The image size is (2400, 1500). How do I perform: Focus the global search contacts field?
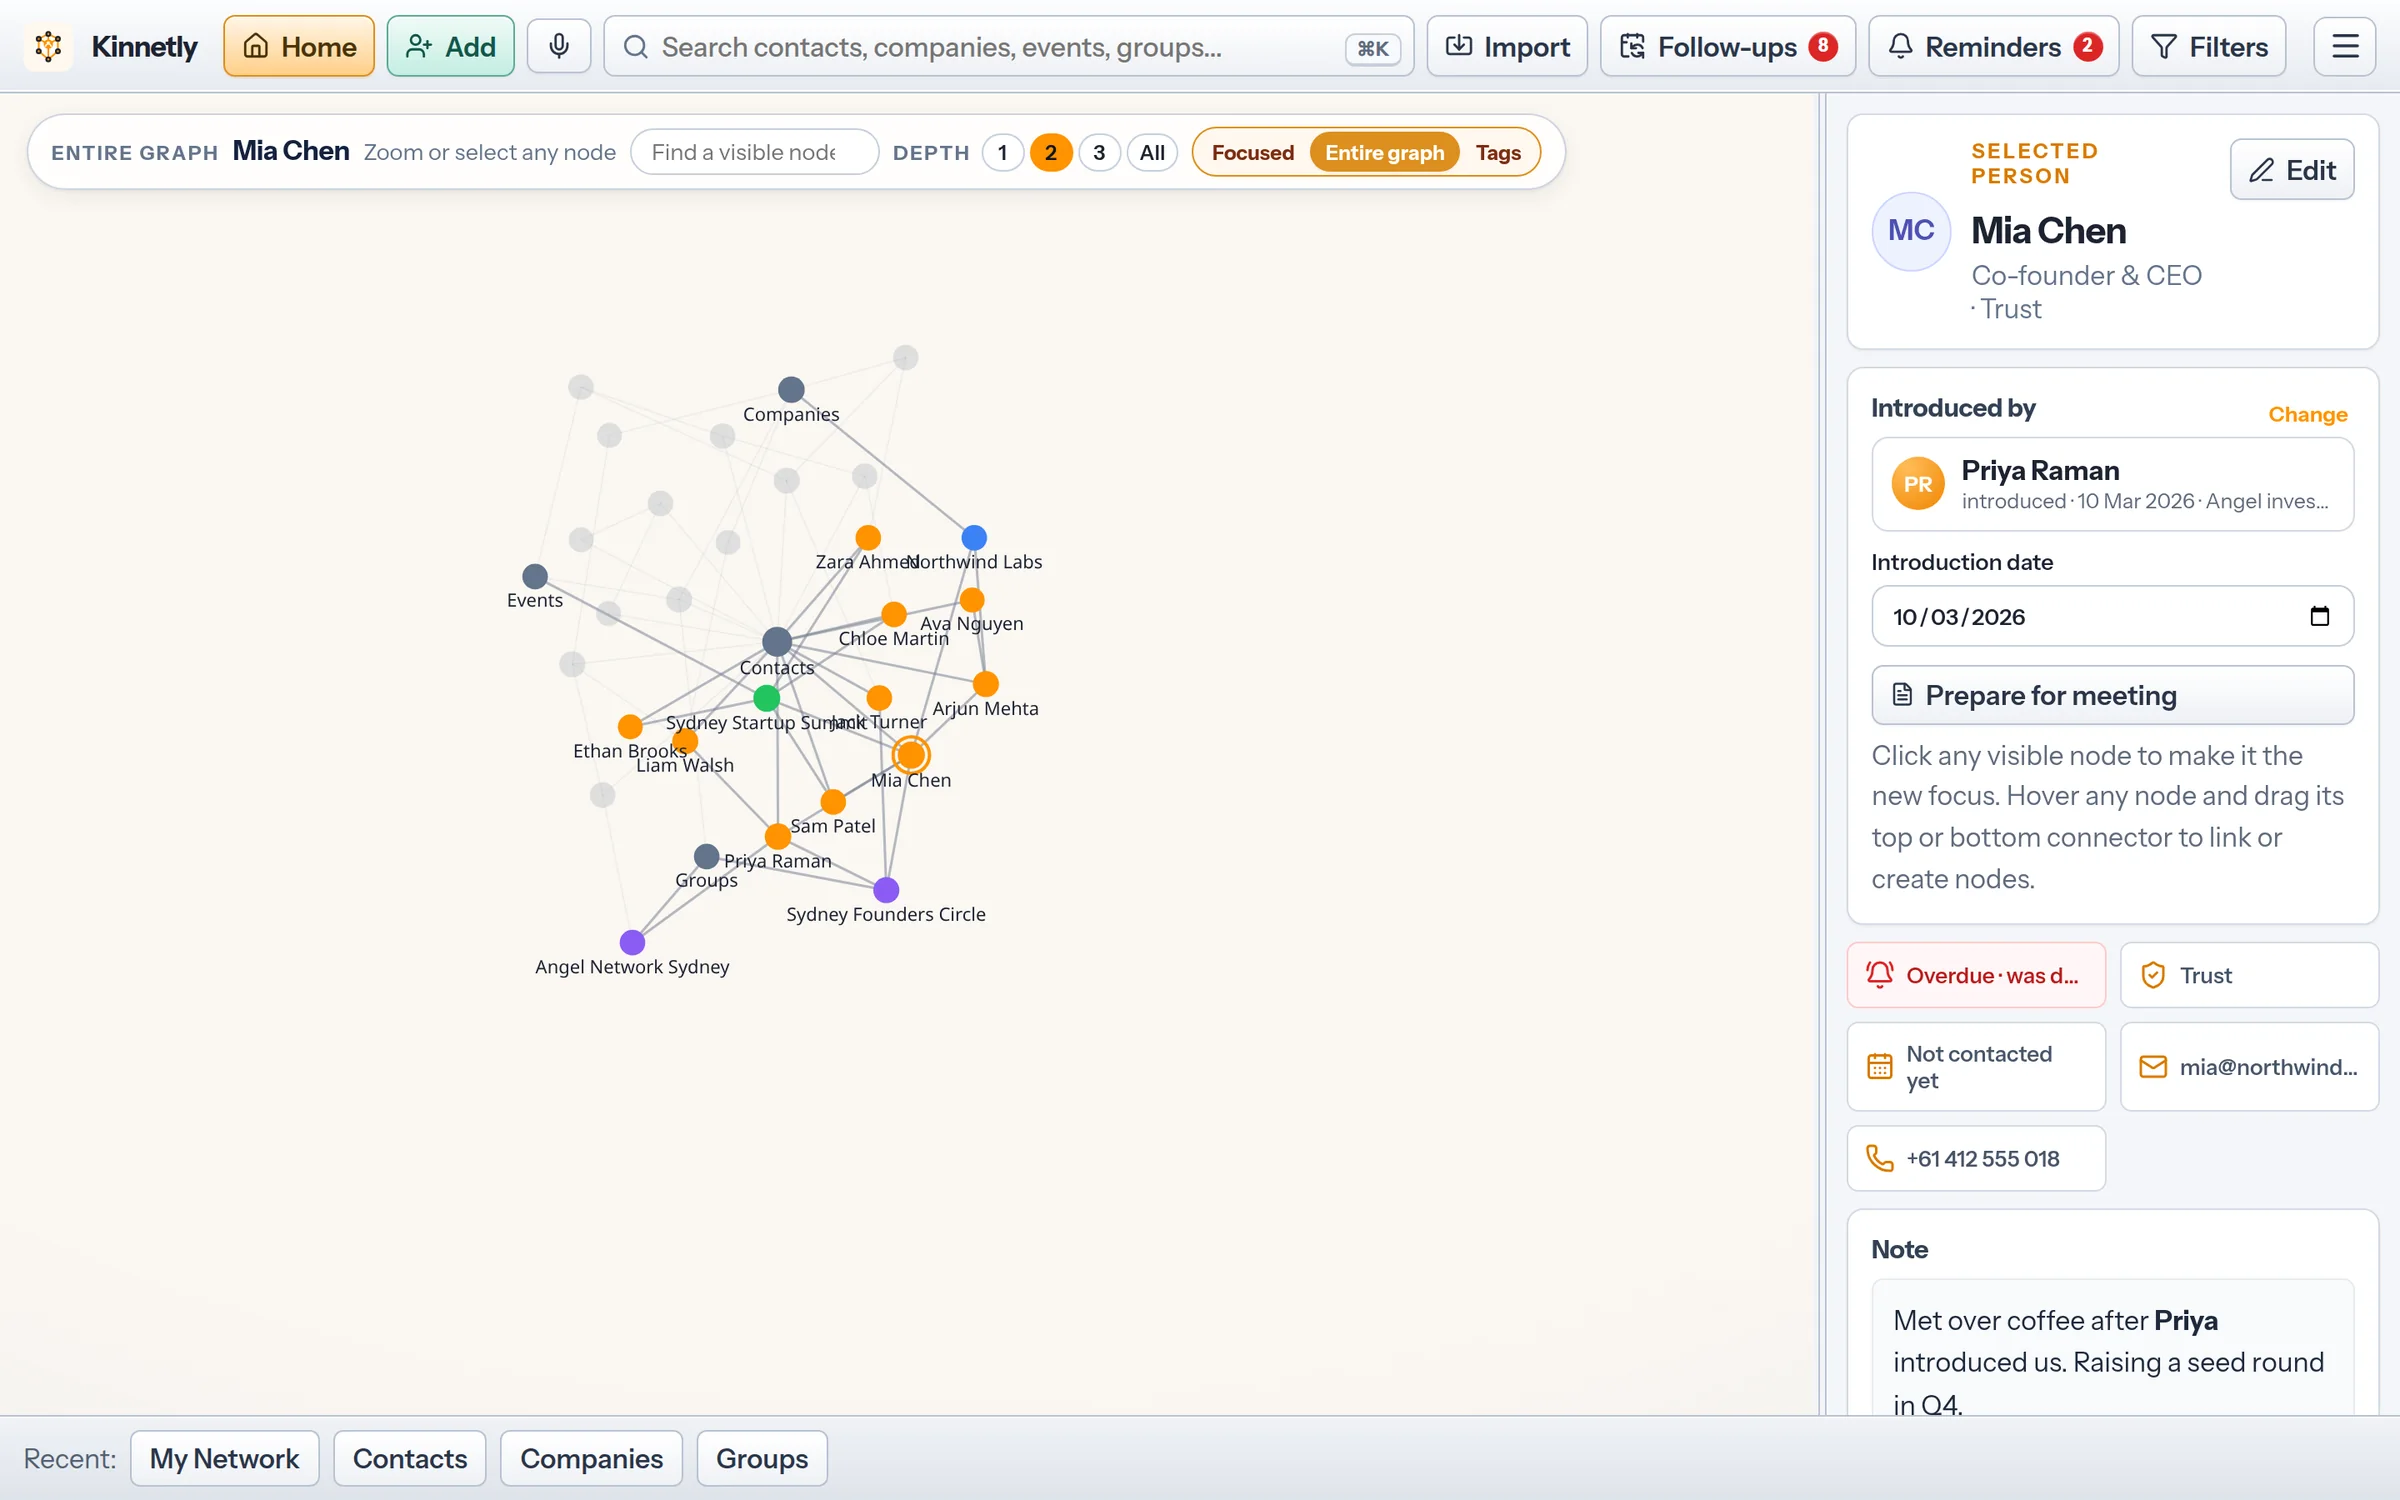pyautogui.click(x=1008, y=46)
